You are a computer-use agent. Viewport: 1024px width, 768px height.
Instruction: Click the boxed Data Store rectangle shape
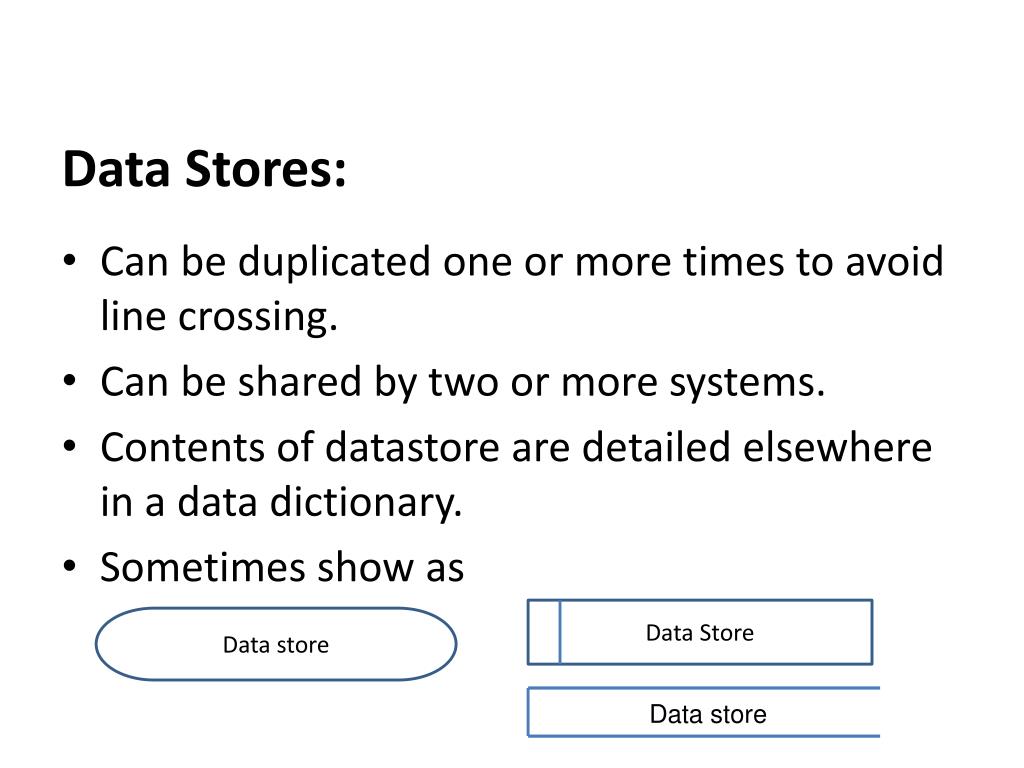(700, 632)
